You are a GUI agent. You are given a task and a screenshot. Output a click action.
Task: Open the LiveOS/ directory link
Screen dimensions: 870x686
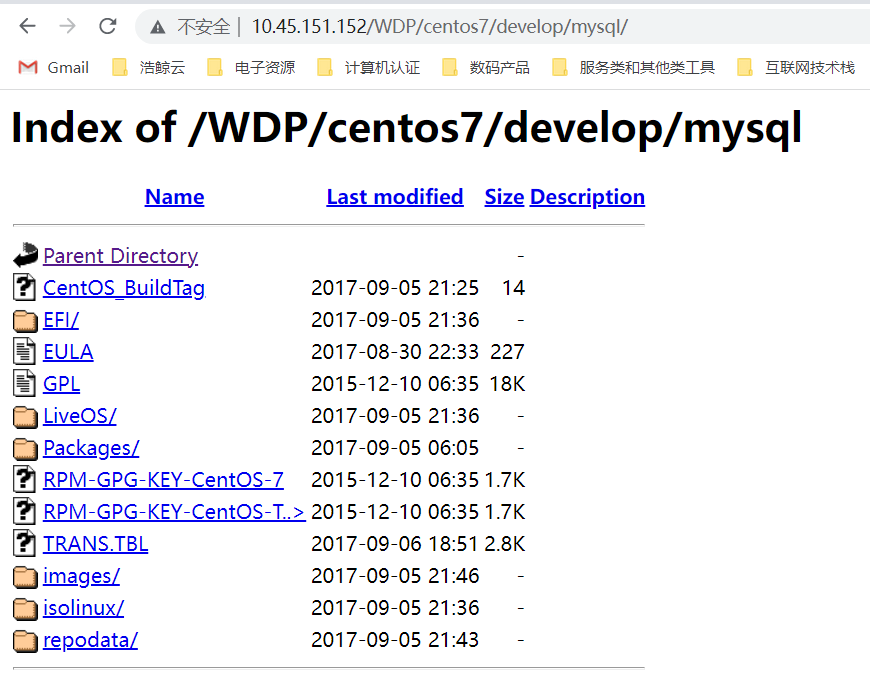(79, 416)
